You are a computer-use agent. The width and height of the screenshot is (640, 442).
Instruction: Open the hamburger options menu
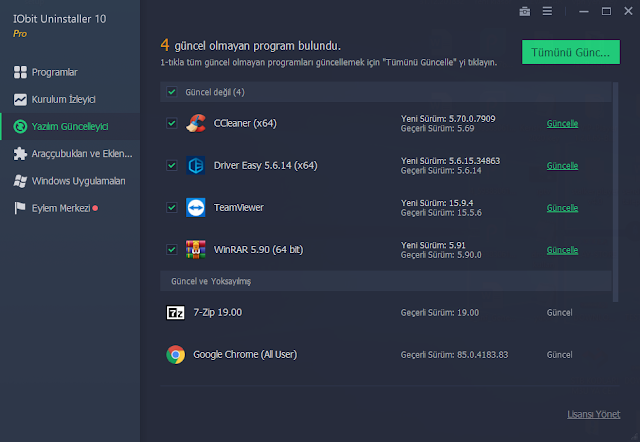click(547, 11)
